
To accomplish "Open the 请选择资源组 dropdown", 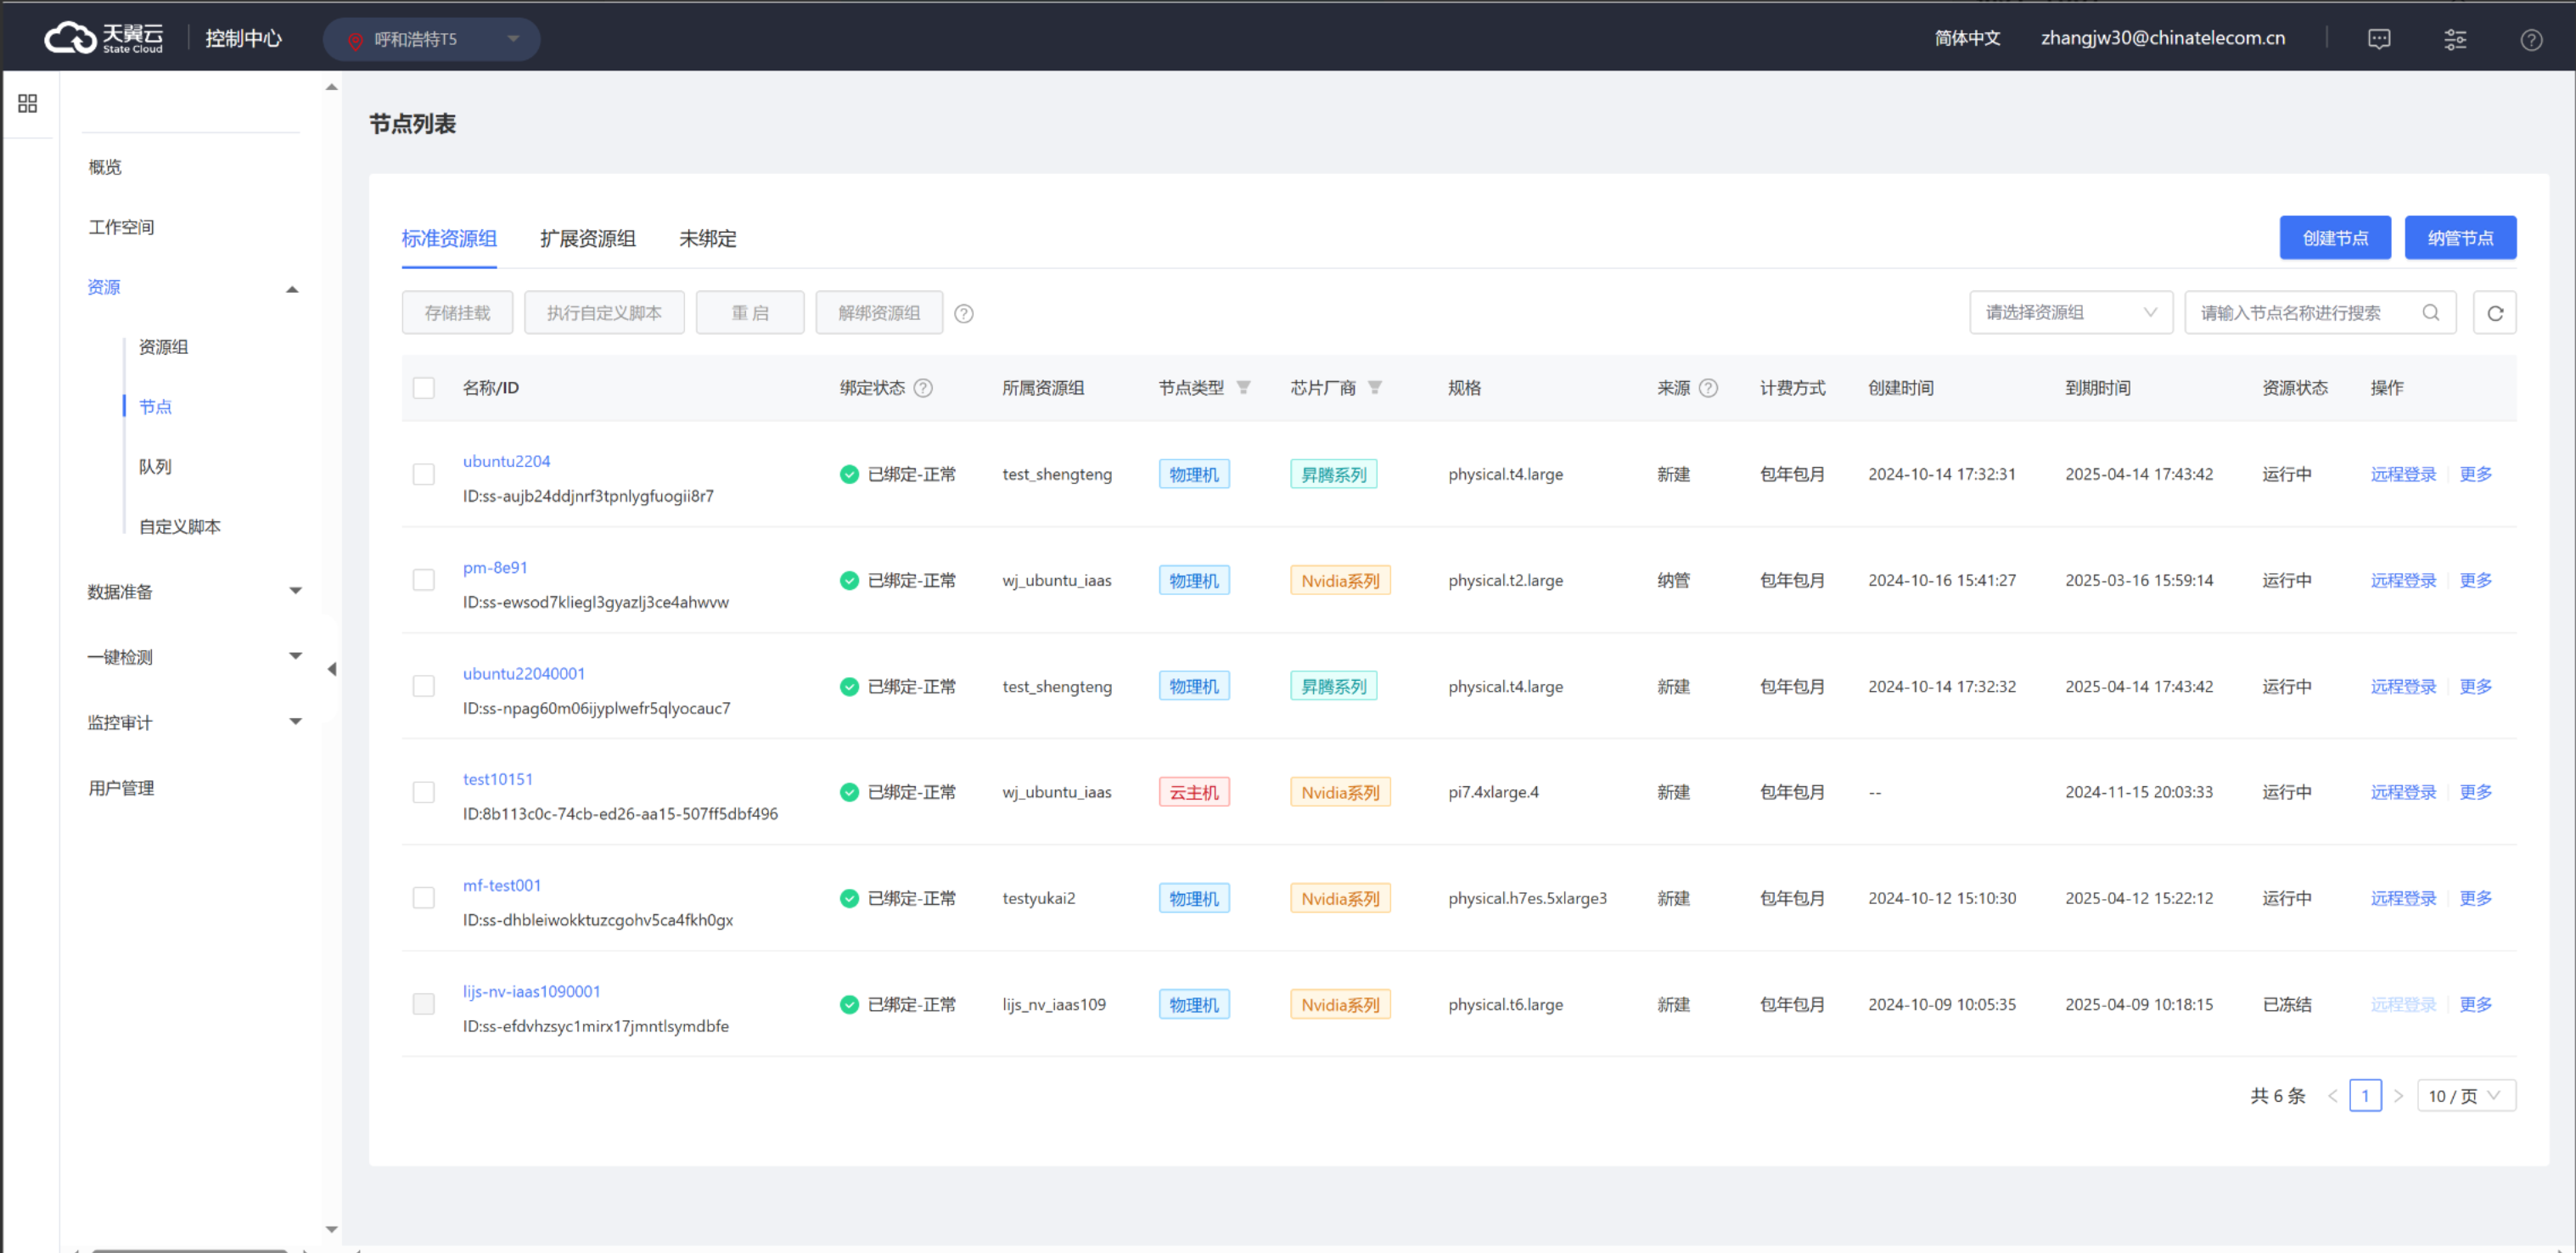I will pyautogui.click(x=2070, y=313).
